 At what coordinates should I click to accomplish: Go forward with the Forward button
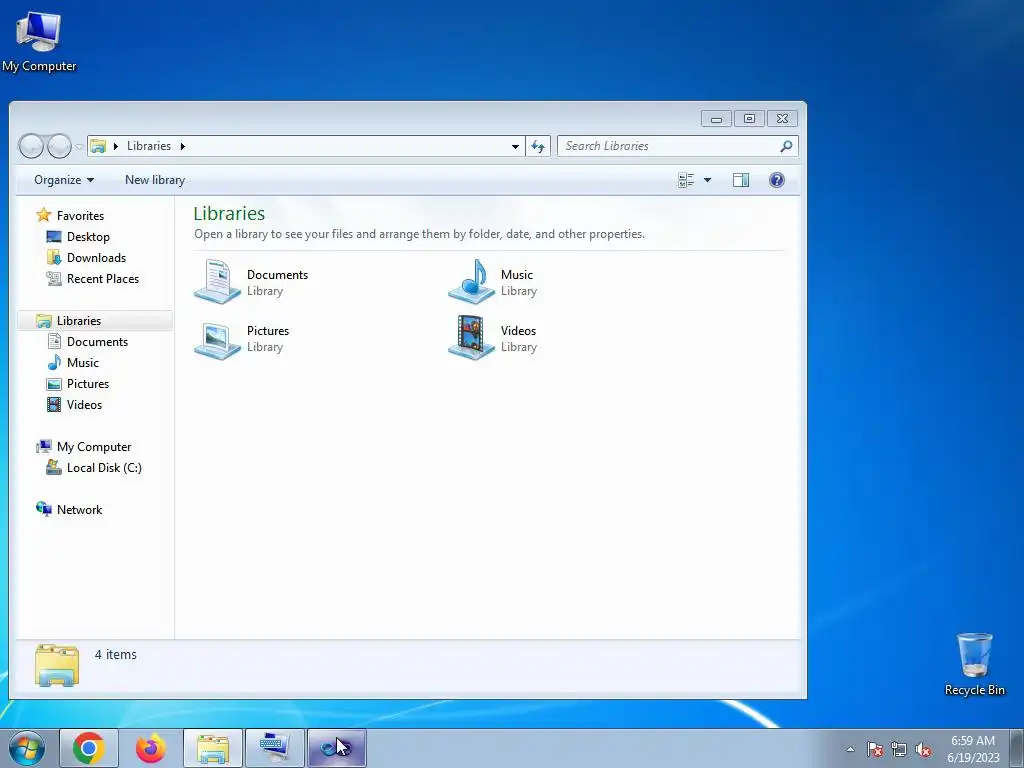[x=59, y=146]
